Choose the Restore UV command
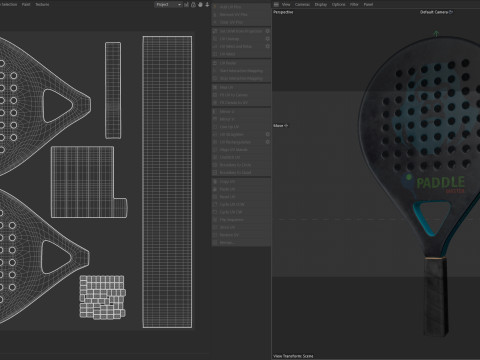This screenshot has width=480, height=360. point(241,235)
